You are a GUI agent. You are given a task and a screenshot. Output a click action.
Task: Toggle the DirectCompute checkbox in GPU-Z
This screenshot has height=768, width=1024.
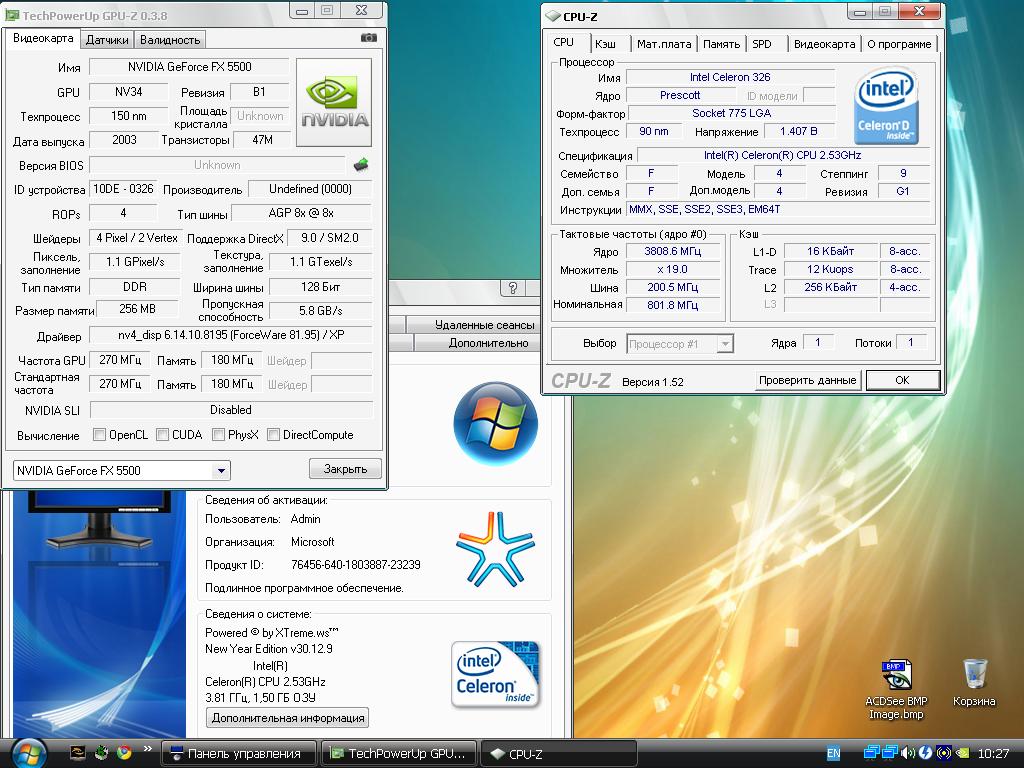[274, 434]
